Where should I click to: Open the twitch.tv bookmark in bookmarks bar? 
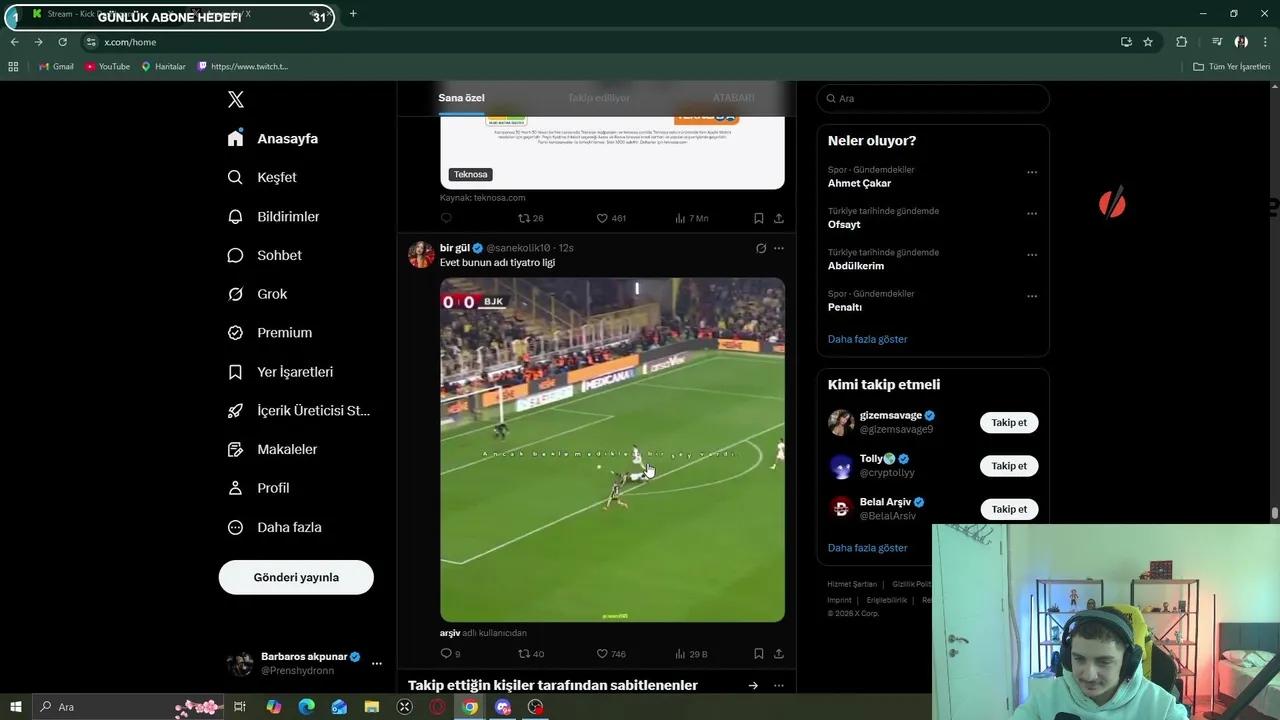click(x=243, y=66)
